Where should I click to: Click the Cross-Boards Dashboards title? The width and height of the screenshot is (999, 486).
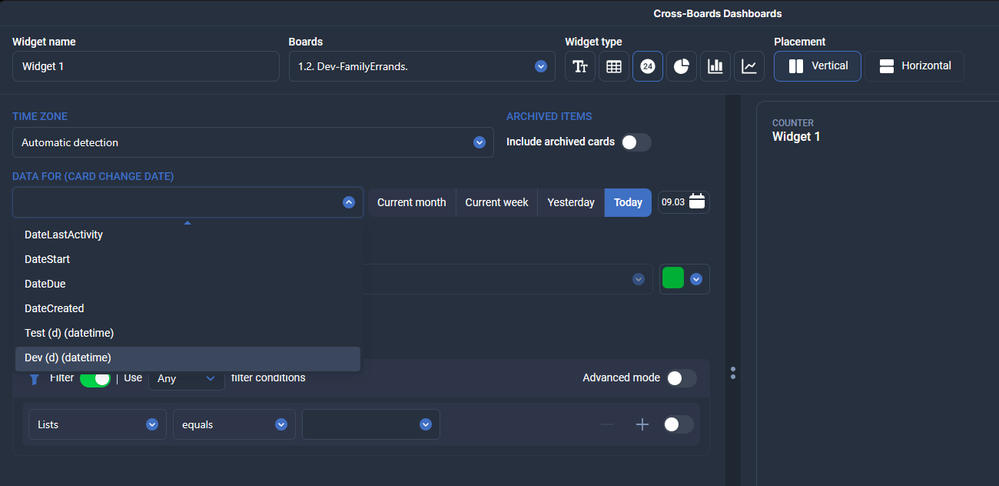717,13
